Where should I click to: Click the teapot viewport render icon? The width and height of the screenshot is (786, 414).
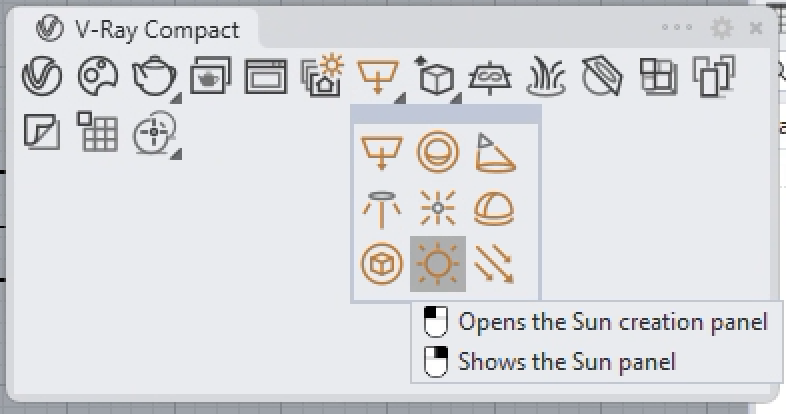click(211, 76)
